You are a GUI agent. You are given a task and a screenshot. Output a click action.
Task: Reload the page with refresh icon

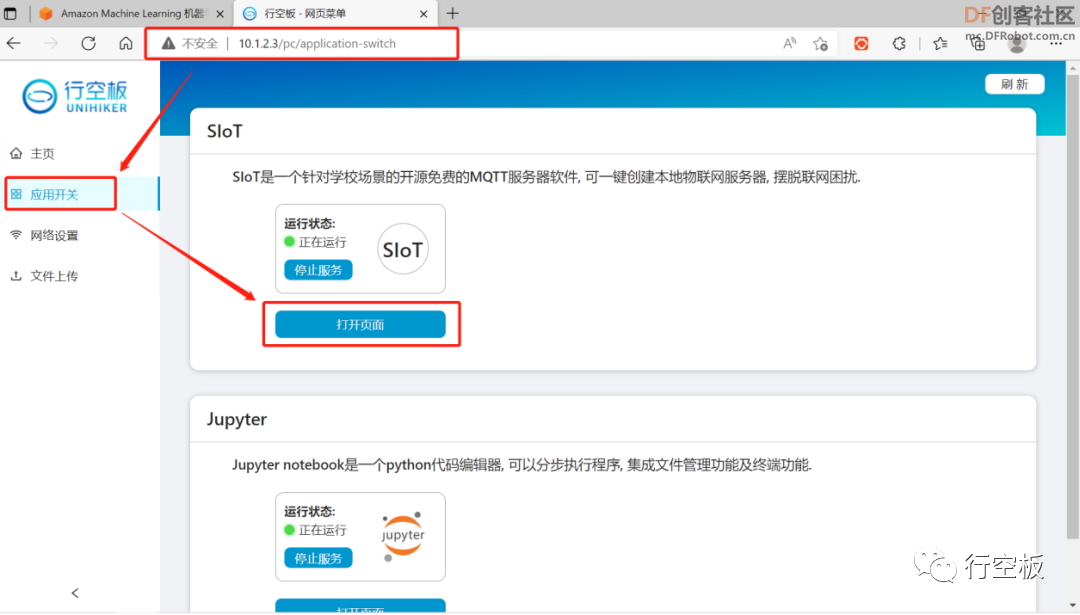pyautogui.click(x=88, y=43)
